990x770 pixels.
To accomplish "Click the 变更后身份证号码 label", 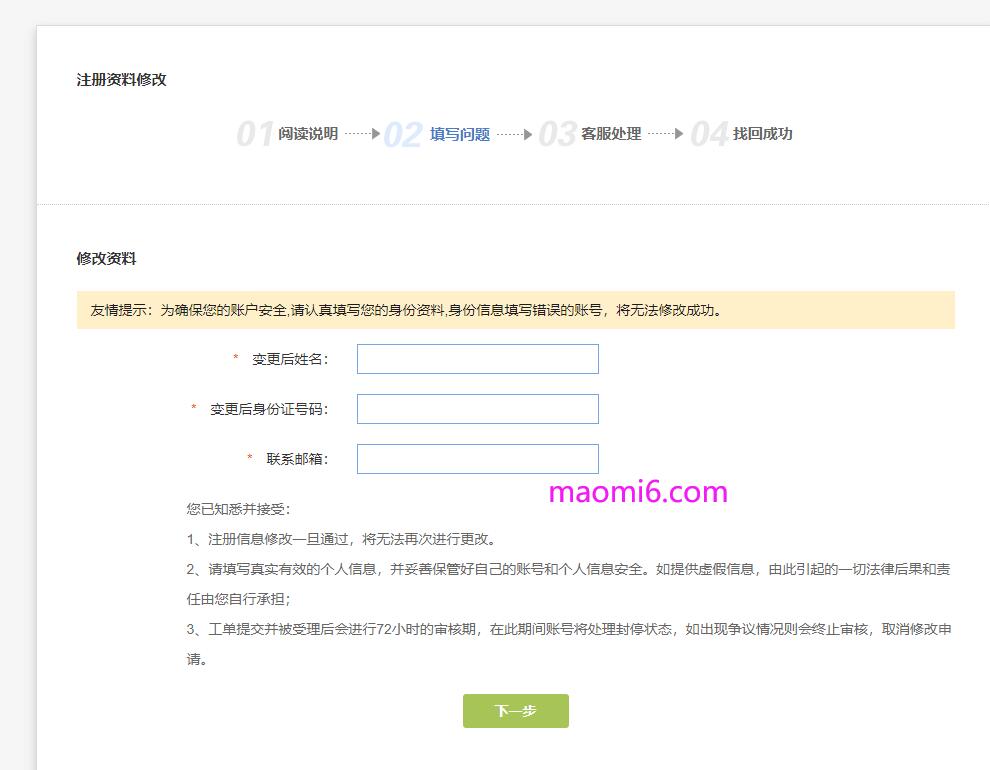I will point(270,409).
